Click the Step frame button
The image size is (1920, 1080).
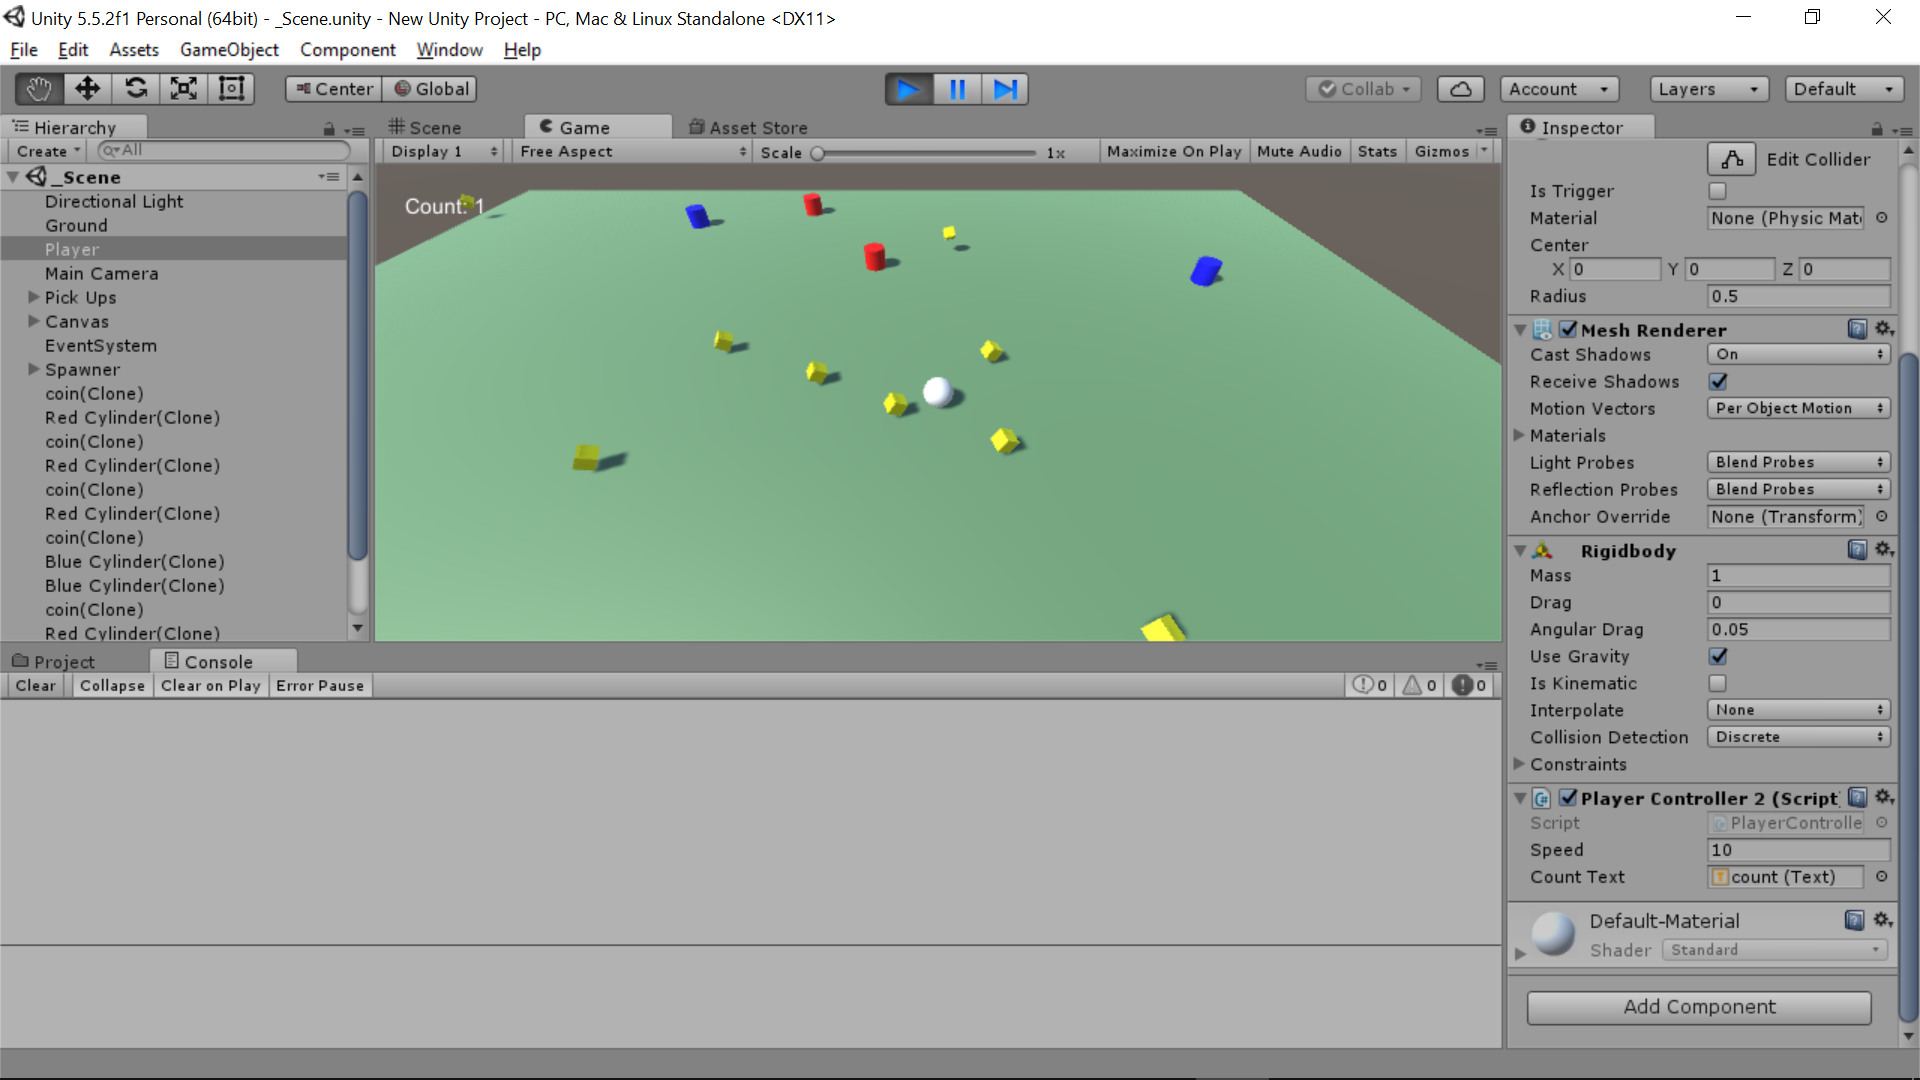point(1005,90)
